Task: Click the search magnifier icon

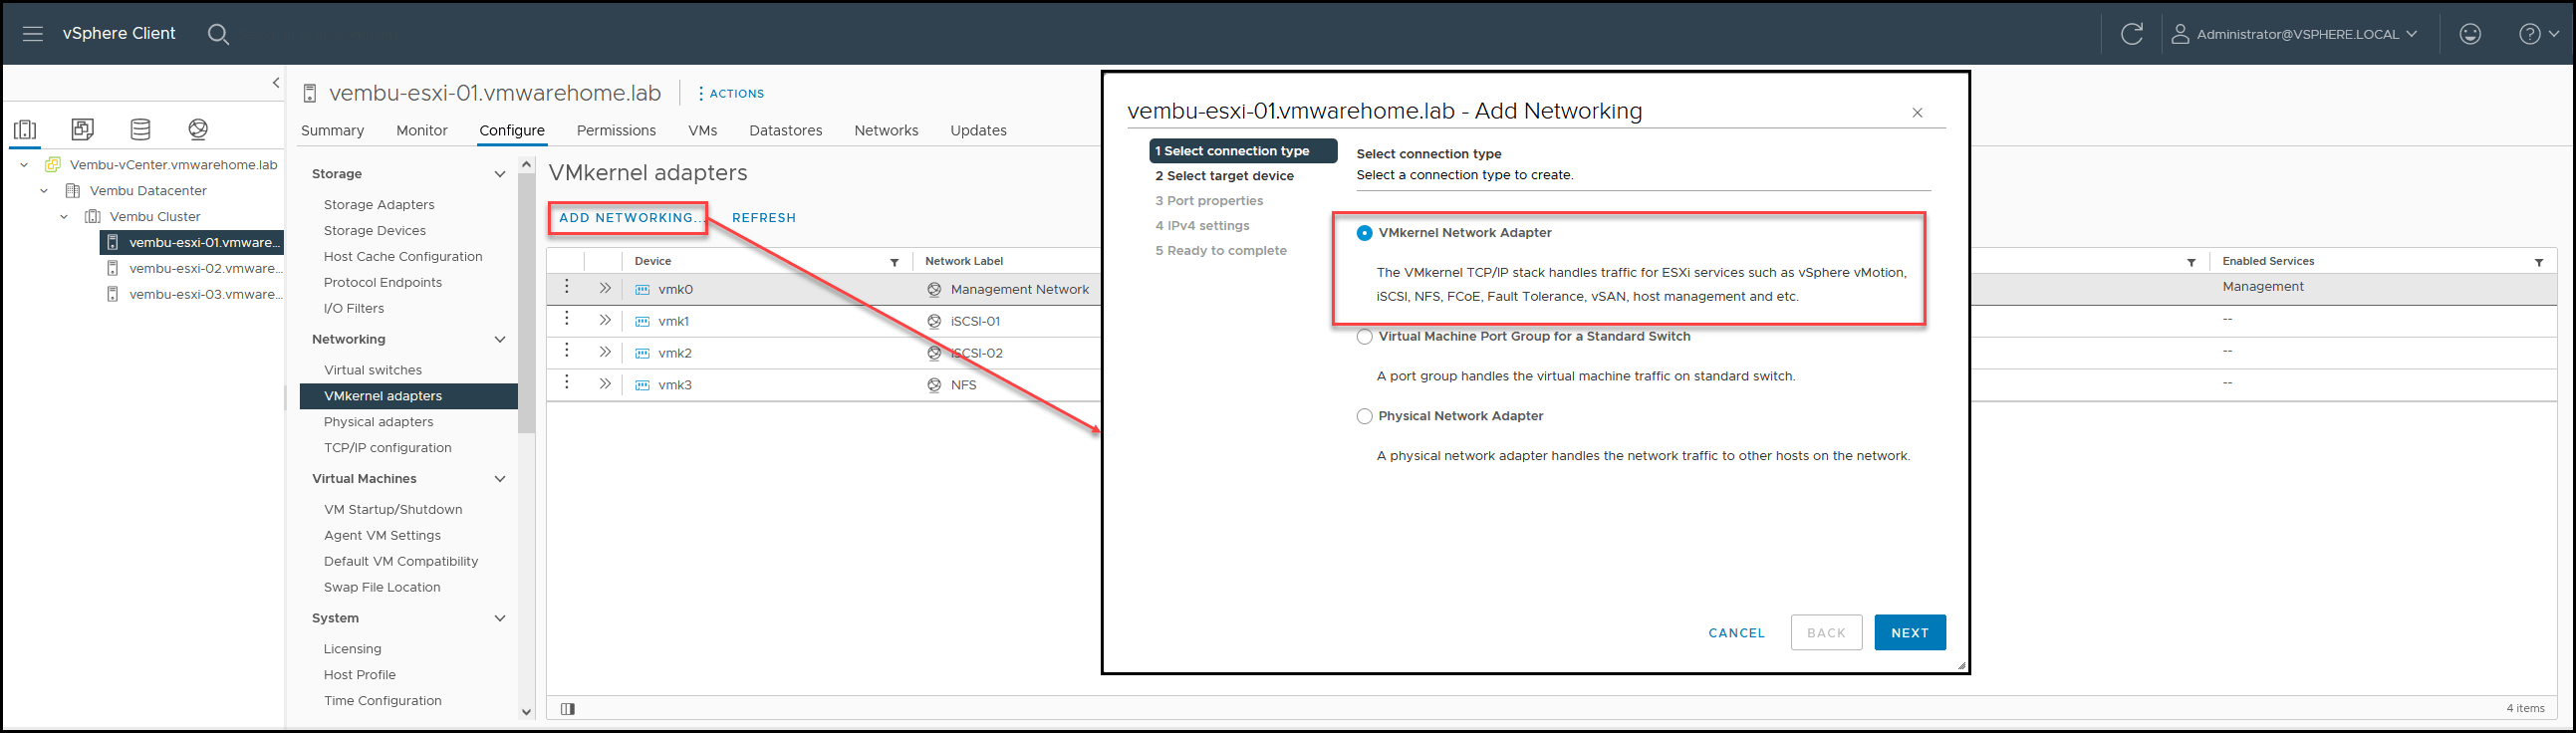Action: pyautogui.click(x=218, y=34)
